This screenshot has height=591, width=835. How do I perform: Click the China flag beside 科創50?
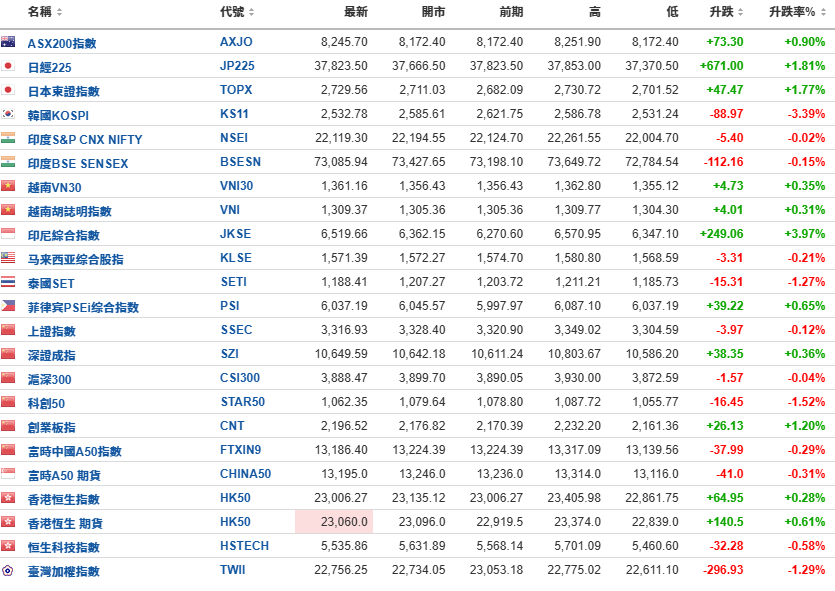pos(7,401)
